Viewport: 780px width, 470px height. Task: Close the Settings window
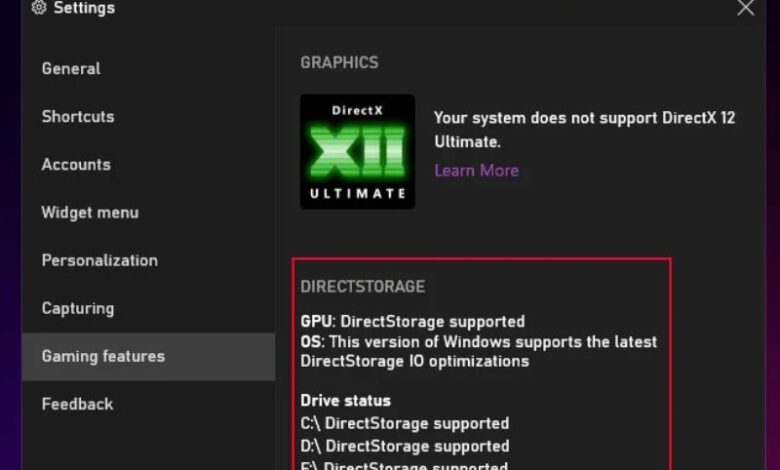746,7
